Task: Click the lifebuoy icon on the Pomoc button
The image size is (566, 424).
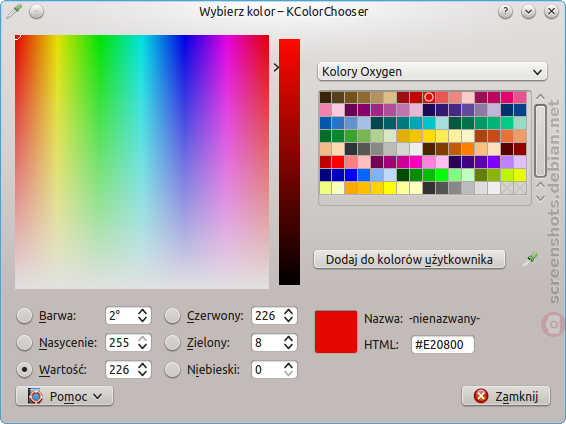Action: 35,396
